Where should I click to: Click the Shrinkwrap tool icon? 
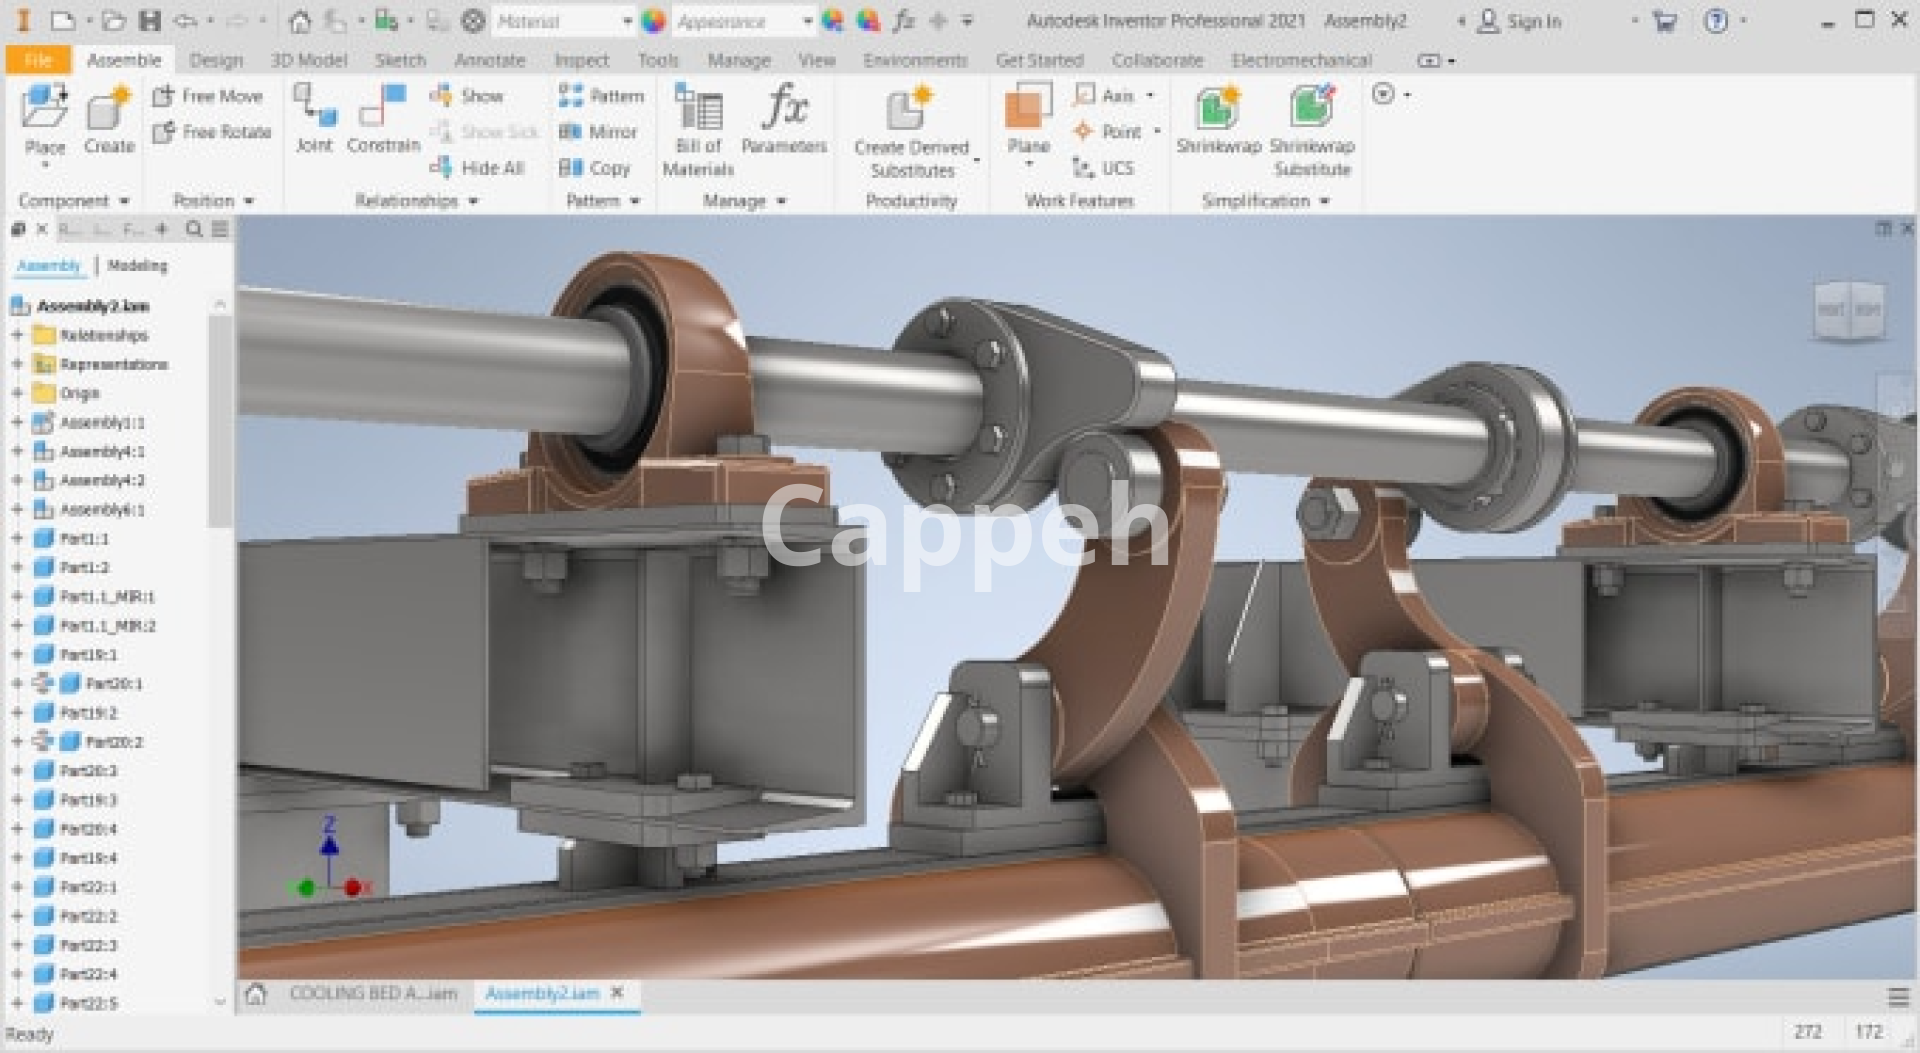(1218, 109)
